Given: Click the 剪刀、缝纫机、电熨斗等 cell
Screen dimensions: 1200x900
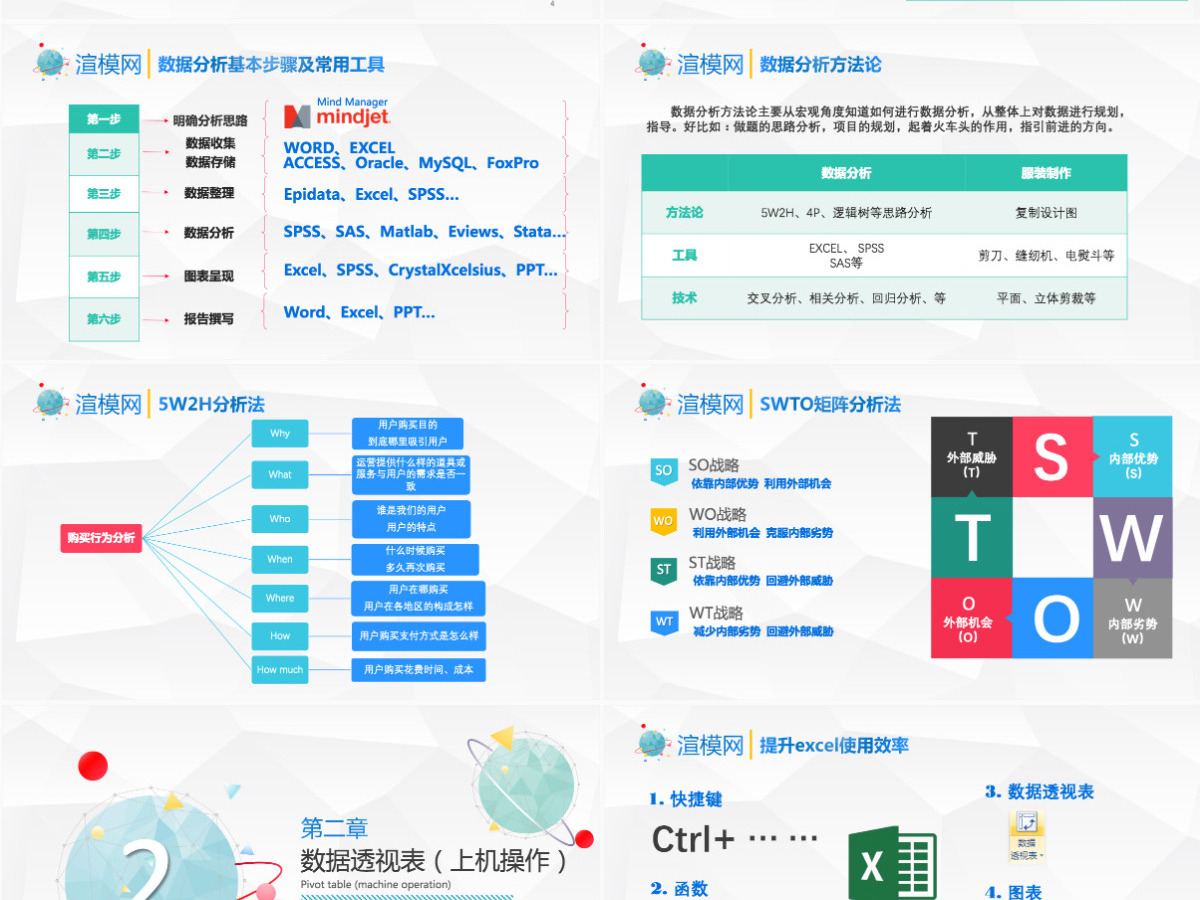Looking at the screenshot, I should click(x=1046, y=255).
